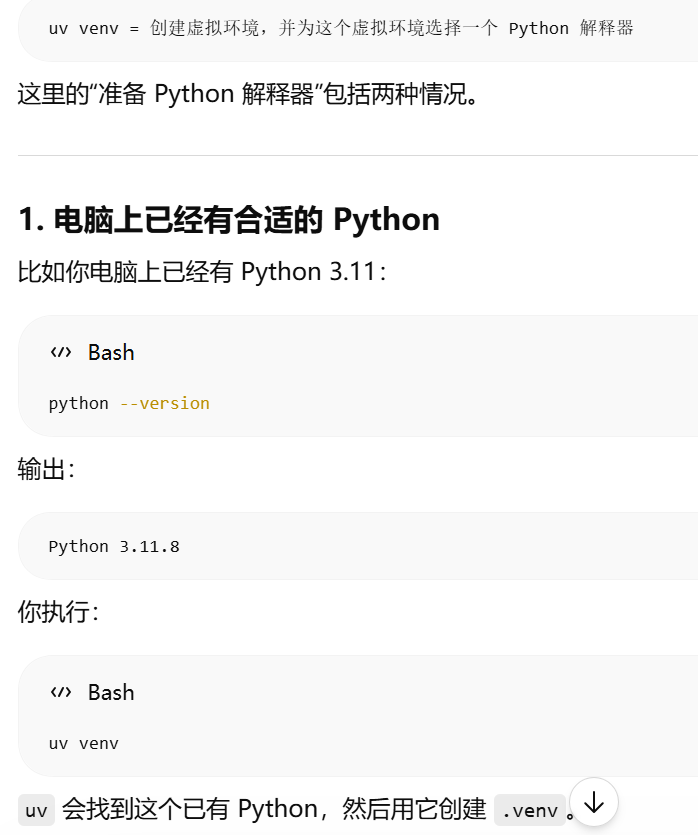Click the Bash label above python --version
The height and width of the screenshot is (835, 698).
pyautogui.click(x=111, y=353)
